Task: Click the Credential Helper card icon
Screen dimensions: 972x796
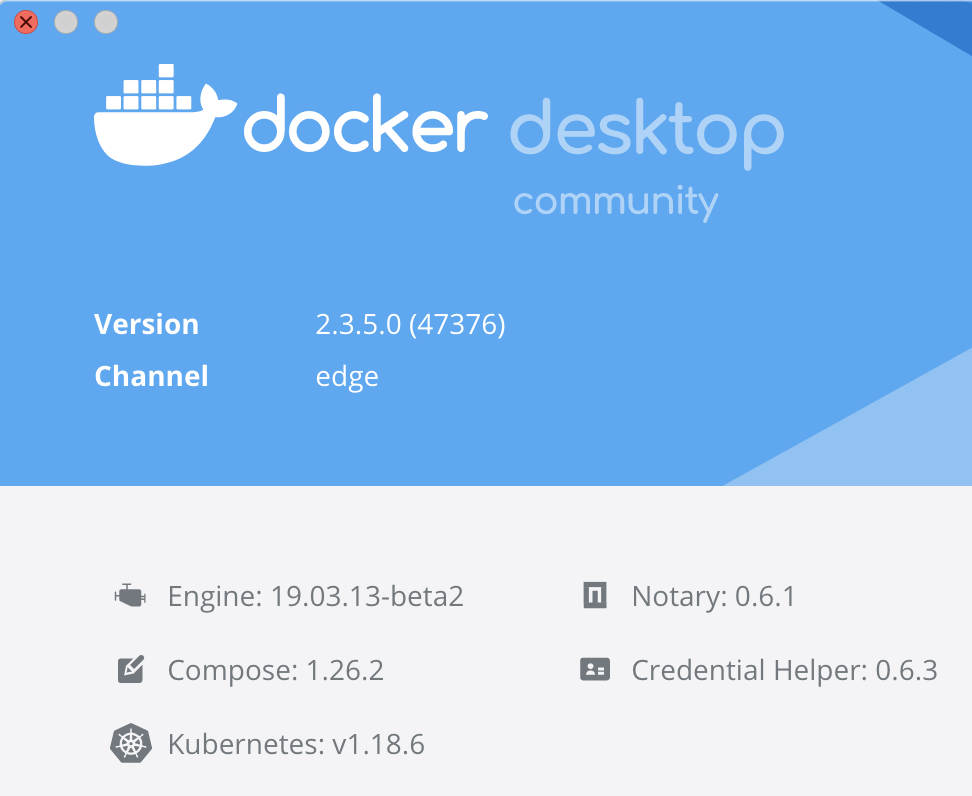Action: [x=595, y=670]
